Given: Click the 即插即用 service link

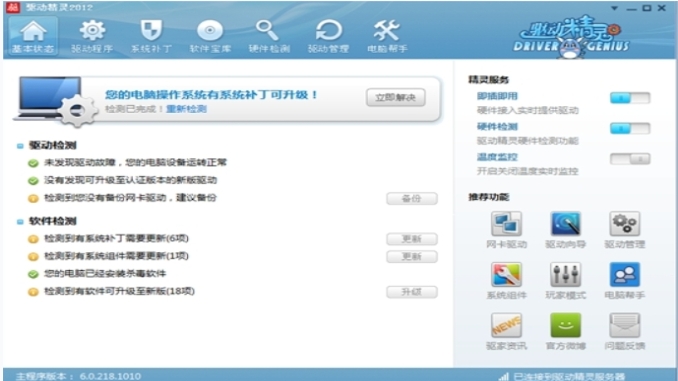Looking at the screenshot, I should 497,96.
